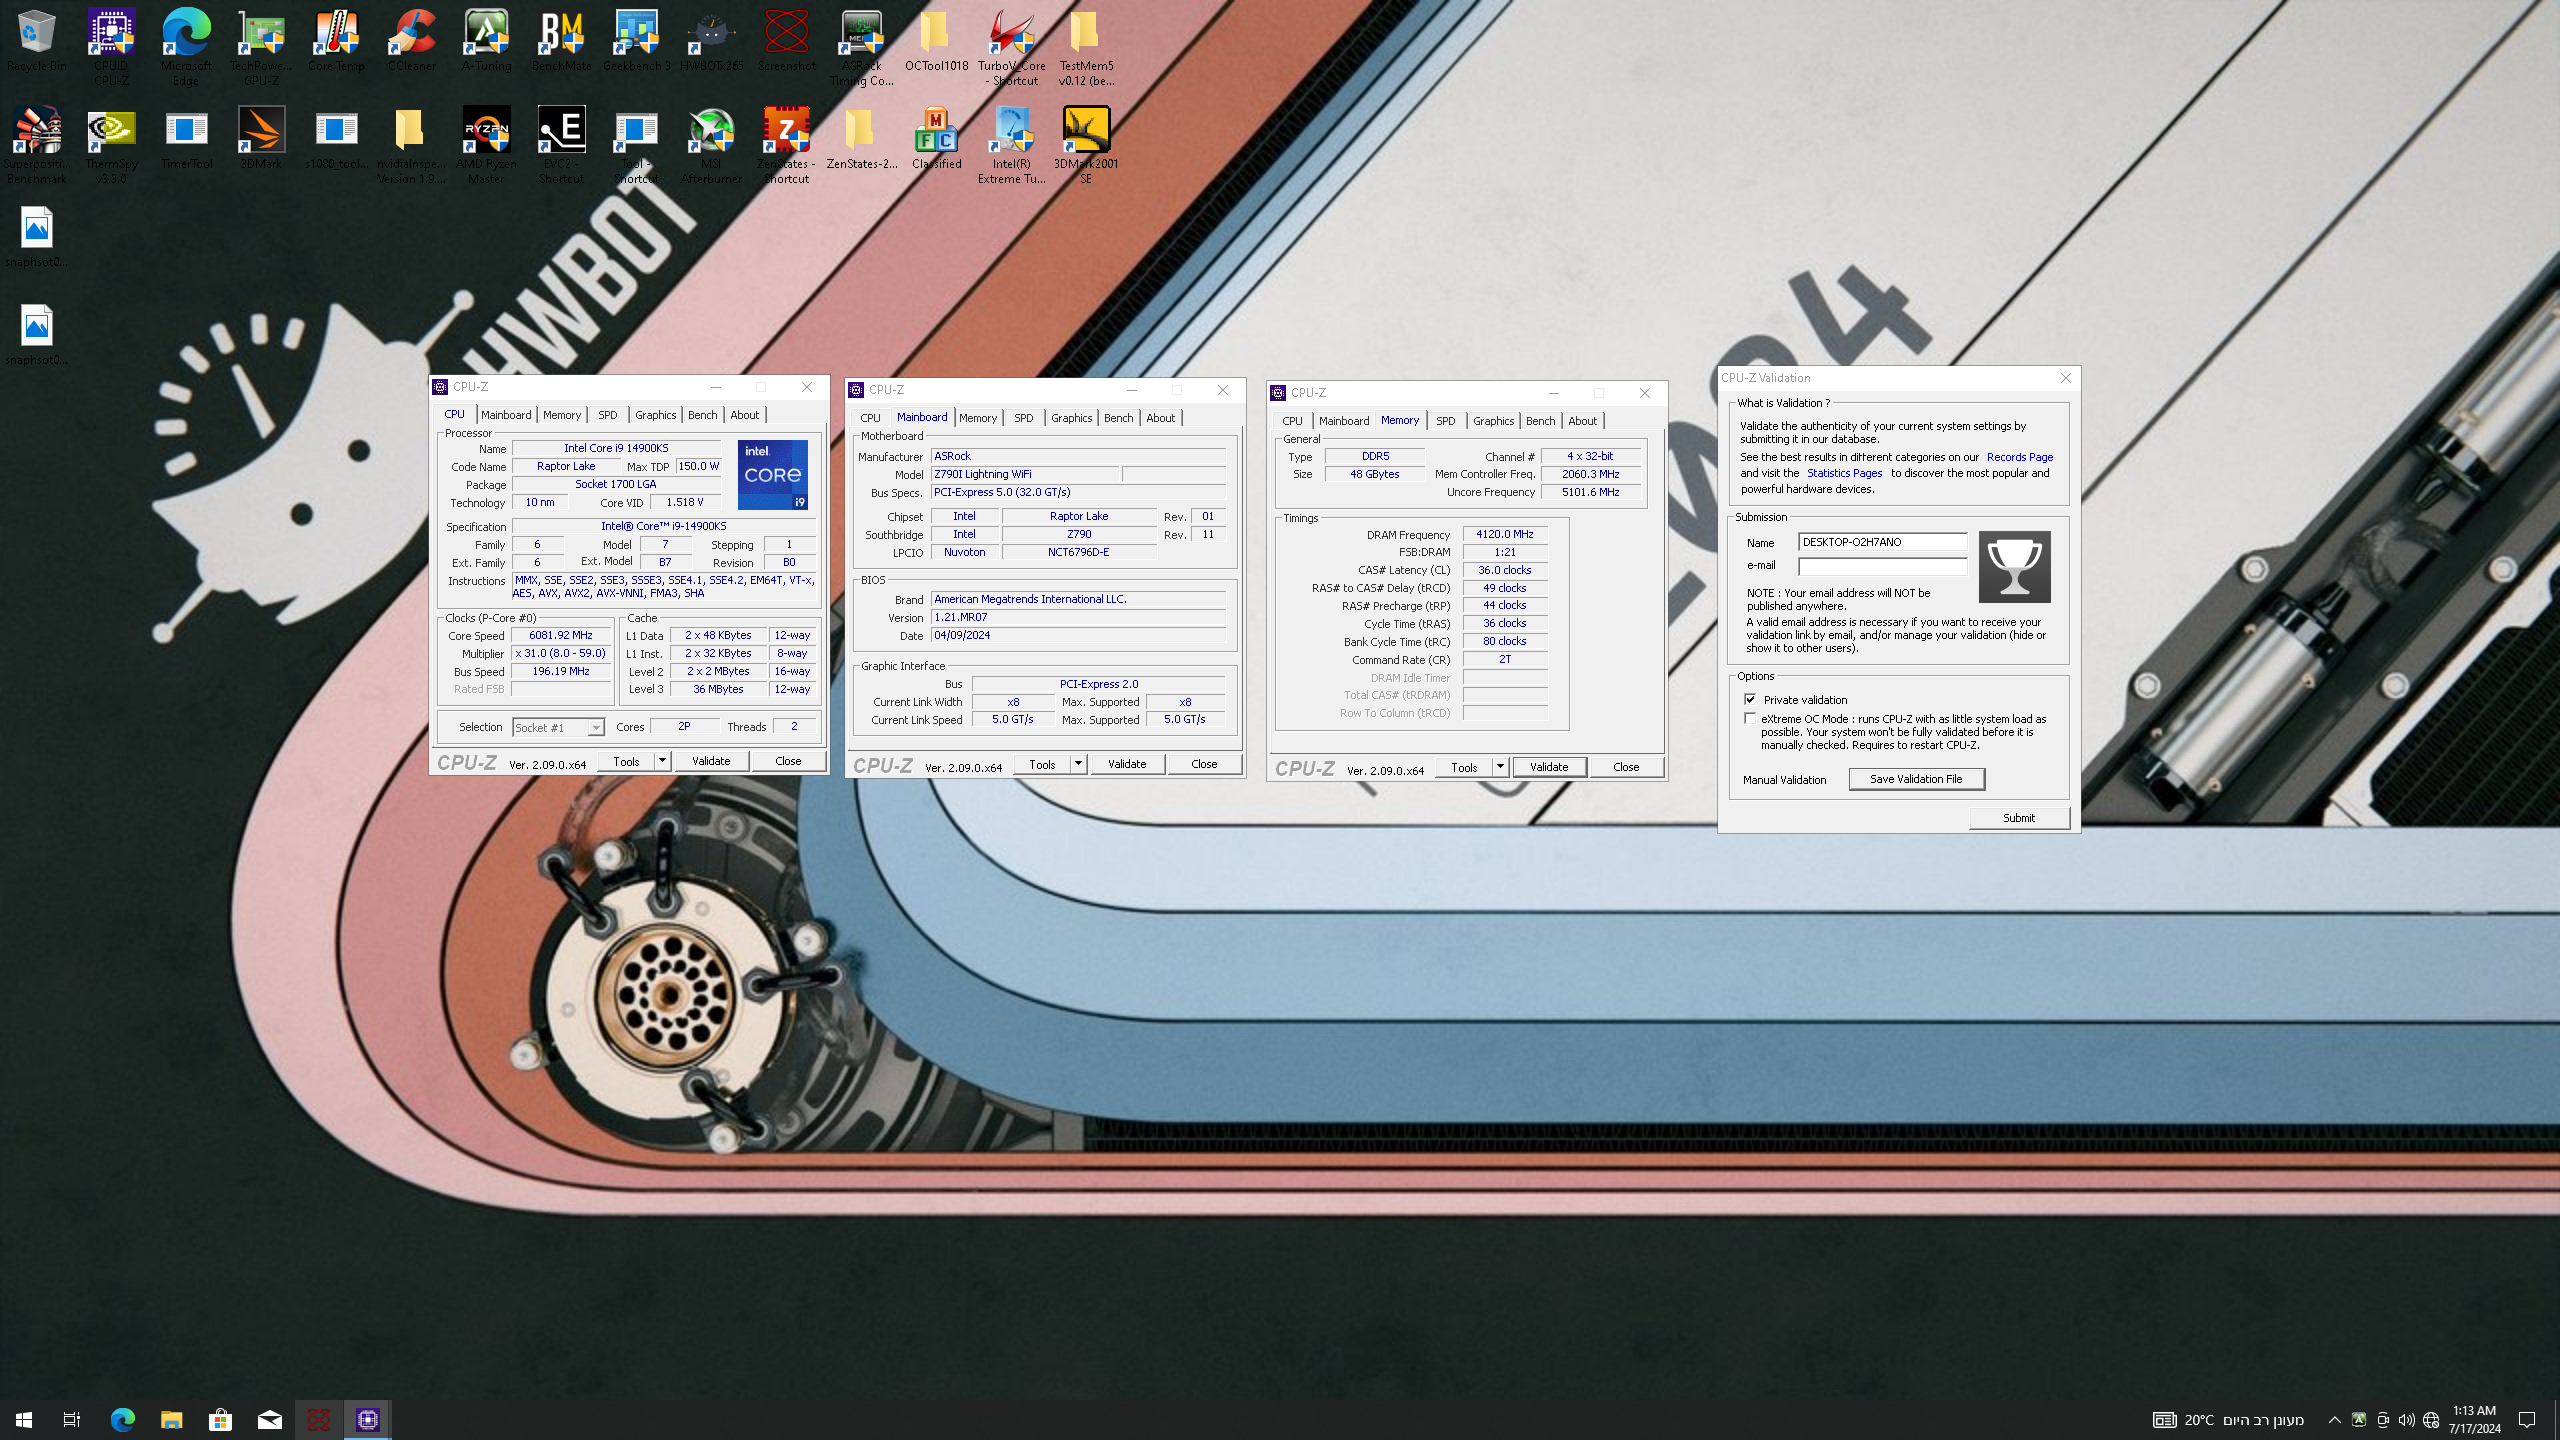Launch CCleaner from desktop
Viewport: 2560px width, 1440px height.
412,40
